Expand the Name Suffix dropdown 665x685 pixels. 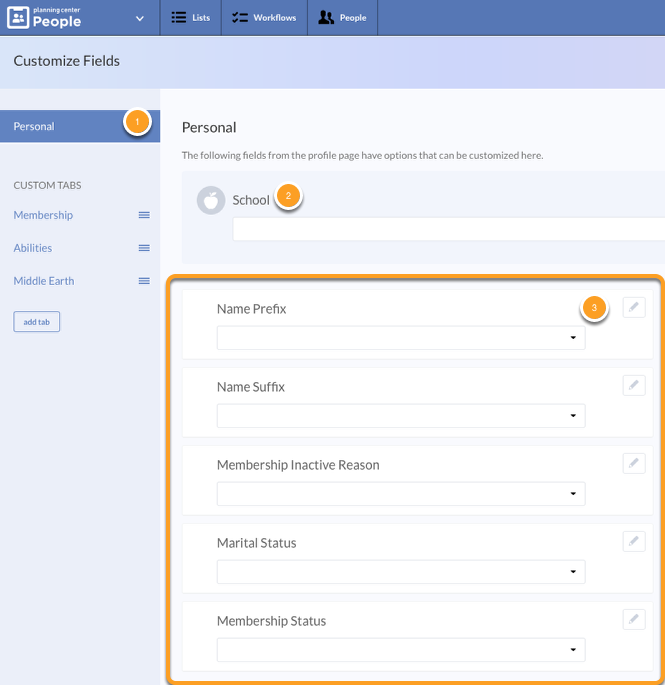coord(401,415)
